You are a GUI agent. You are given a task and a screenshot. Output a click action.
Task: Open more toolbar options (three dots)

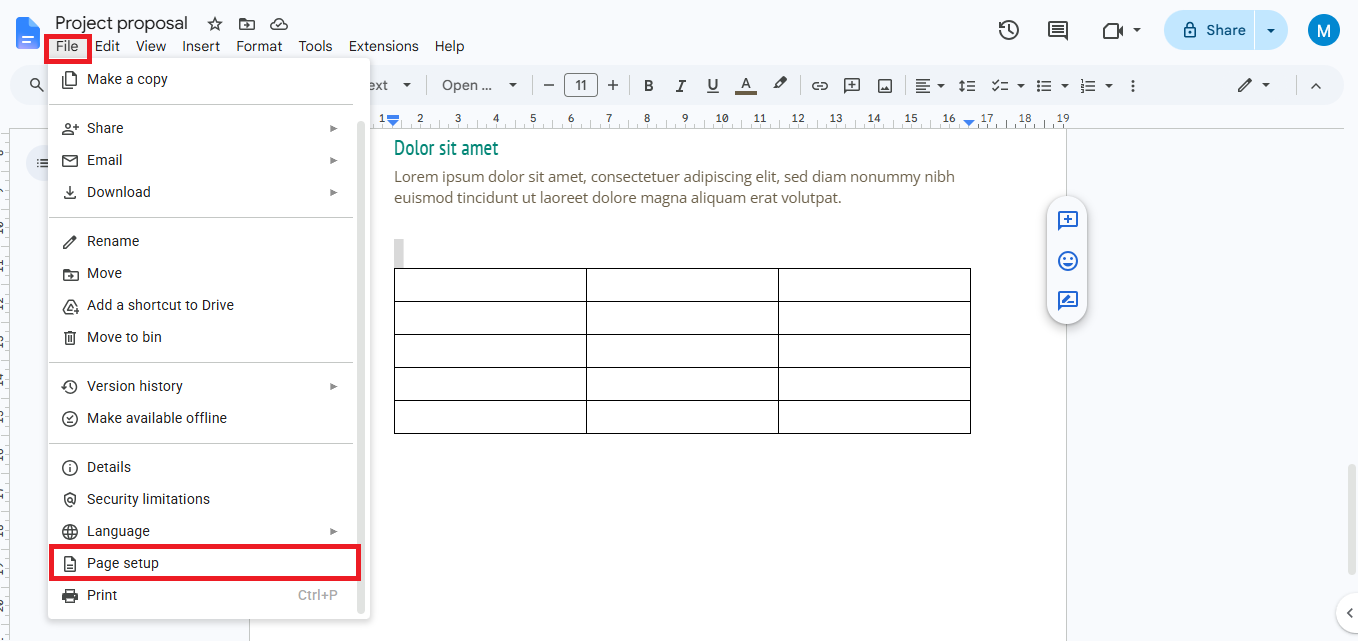coord(1133,86)
